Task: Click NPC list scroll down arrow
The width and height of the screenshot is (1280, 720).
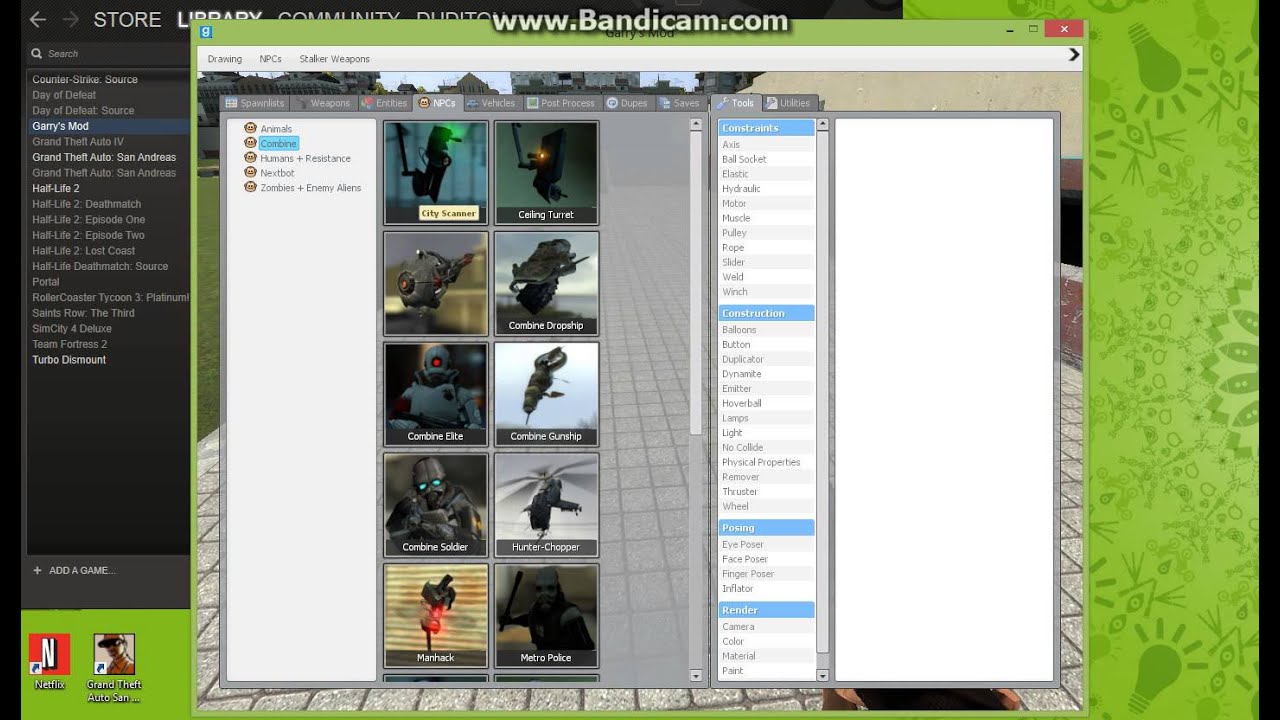Action: pyautogui.click(x=696, y=676)
